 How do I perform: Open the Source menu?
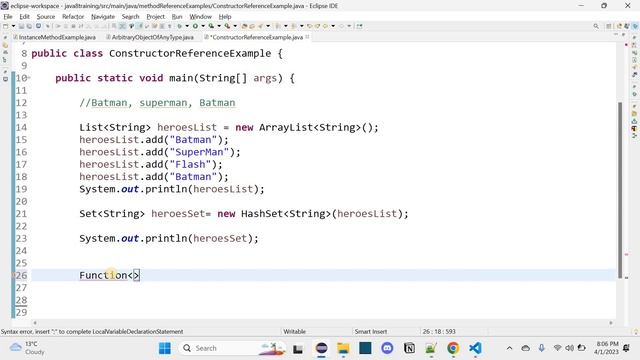(46, 17)
